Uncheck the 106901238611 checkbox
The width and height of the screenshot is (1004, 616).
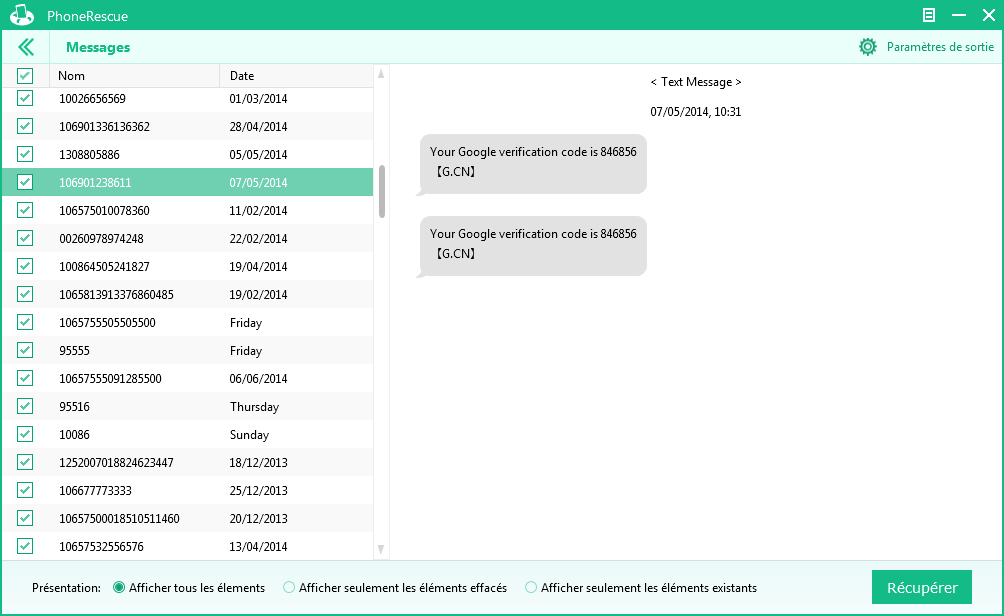pos(25,182)
